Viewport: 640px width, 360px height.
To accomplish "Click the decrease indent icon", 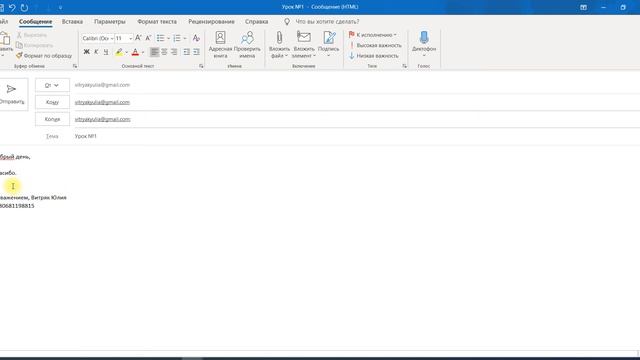I will click(187, 52).
